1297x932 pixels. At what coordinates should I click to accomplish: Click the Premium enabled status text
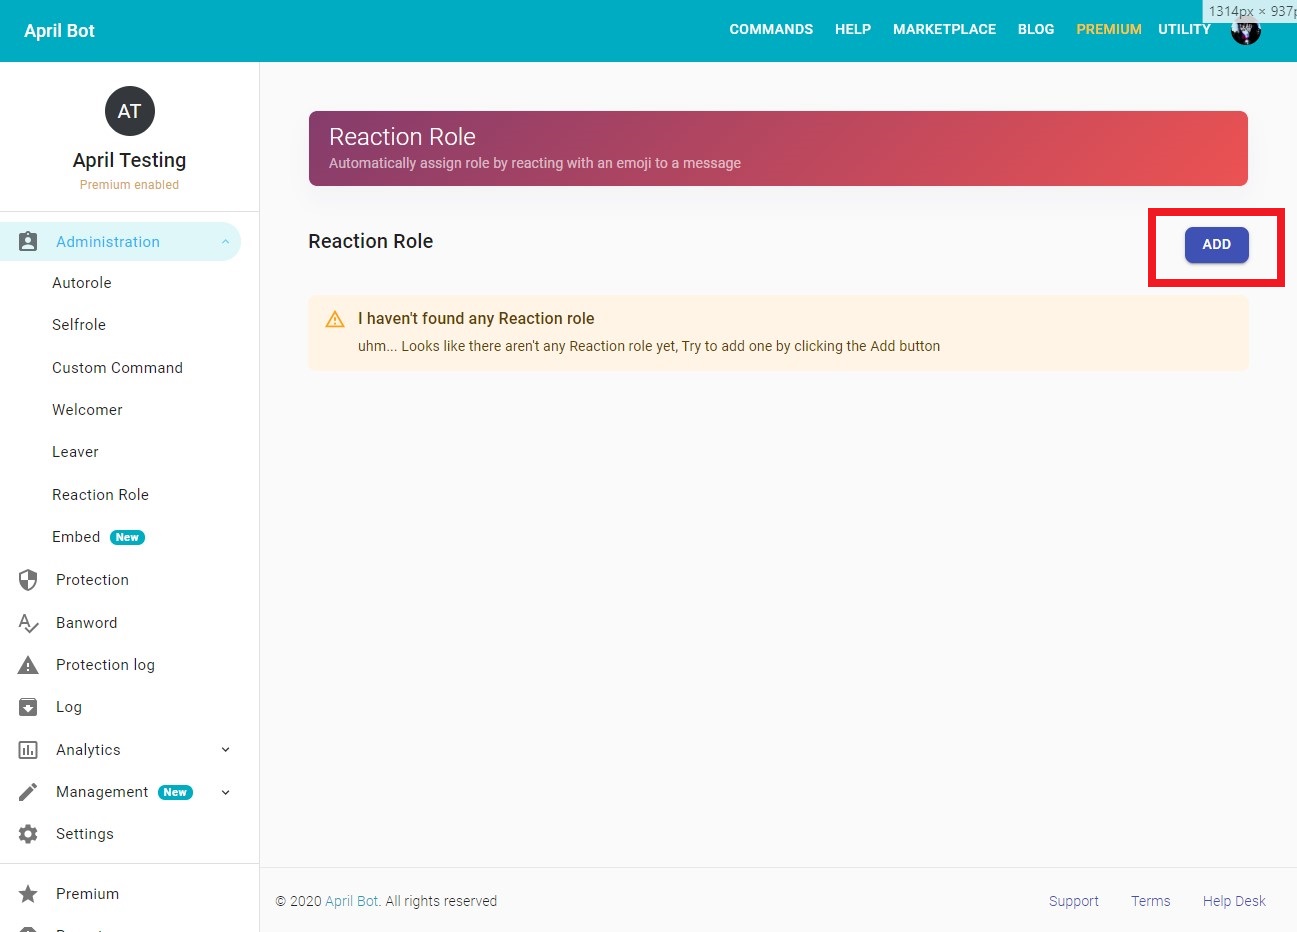[x=129, y=185]
